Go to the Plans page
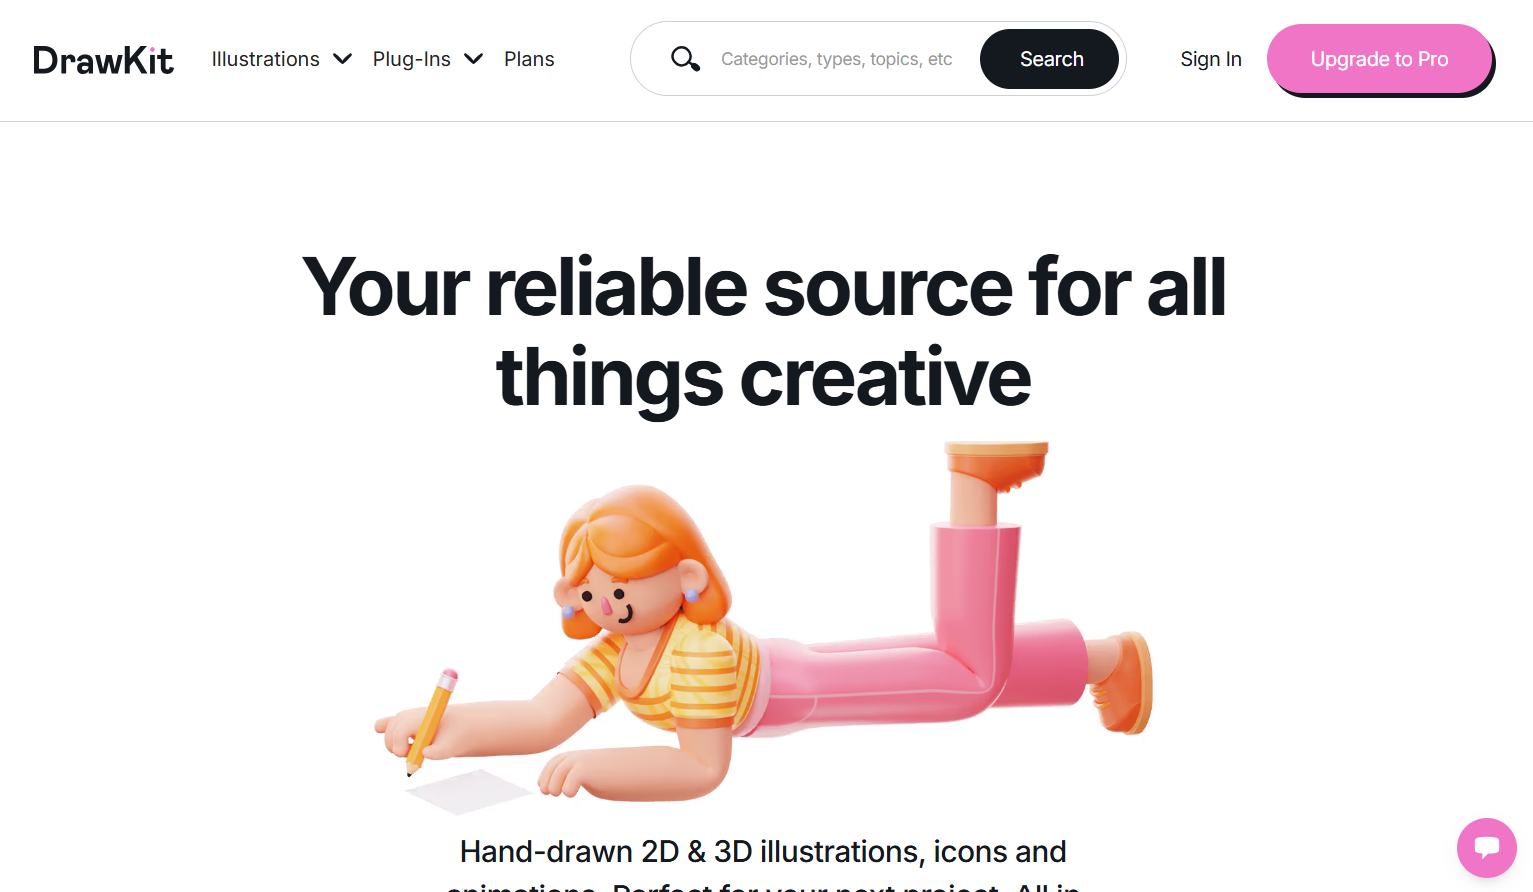Screen dimensions: 1533x892 coord(529,59)
